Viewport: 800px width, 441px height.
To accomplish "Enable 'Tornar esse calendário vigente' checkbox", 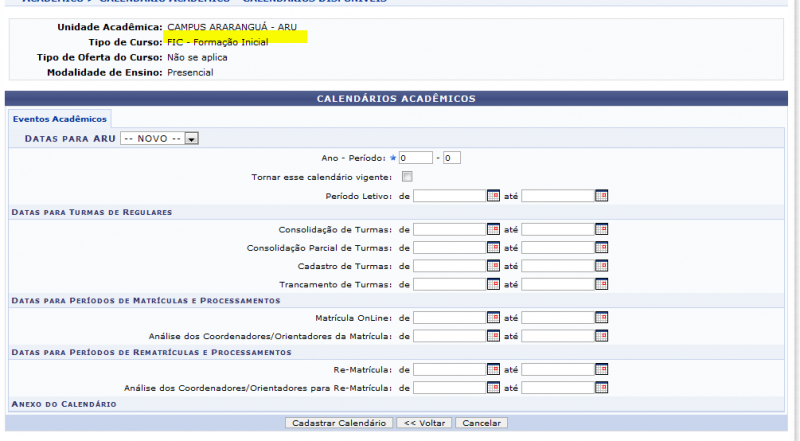I will click(407, 177).
